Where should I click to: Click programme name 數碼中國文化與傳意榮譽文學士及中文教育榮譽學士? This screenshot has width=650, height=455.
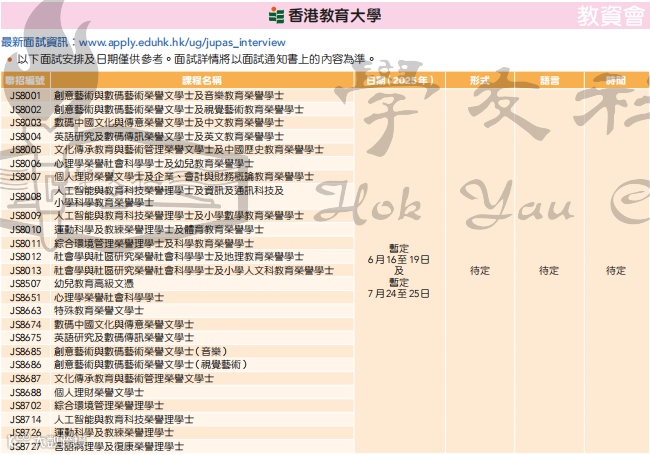(x=169, y=123)
